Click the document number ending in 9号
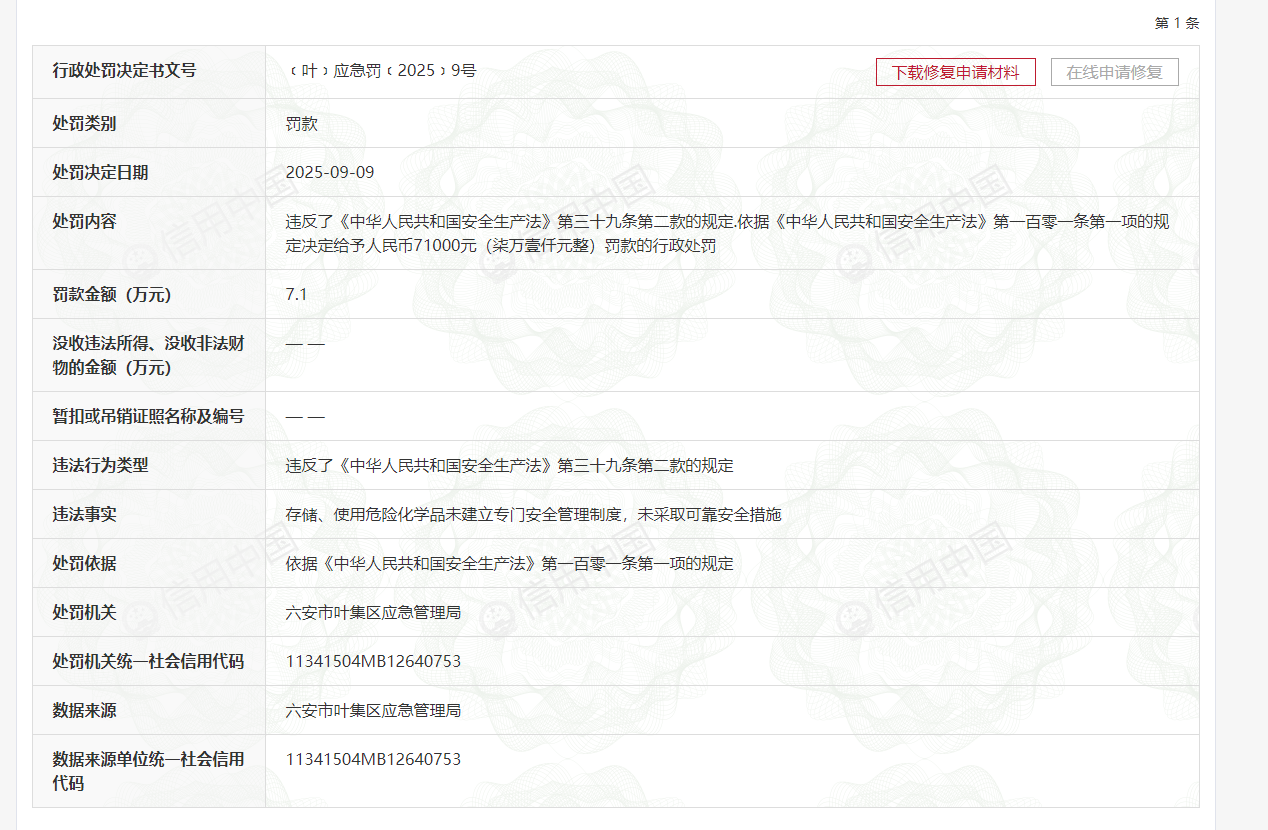The height and width of the screenshot is (830, 1268). tap(381, 71)
